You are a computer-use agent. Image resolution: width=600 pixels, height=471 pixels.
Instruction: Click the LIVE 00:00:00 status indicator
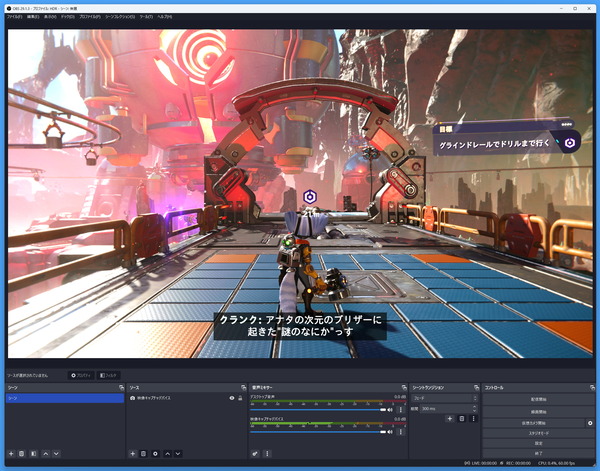pos(481,463)
